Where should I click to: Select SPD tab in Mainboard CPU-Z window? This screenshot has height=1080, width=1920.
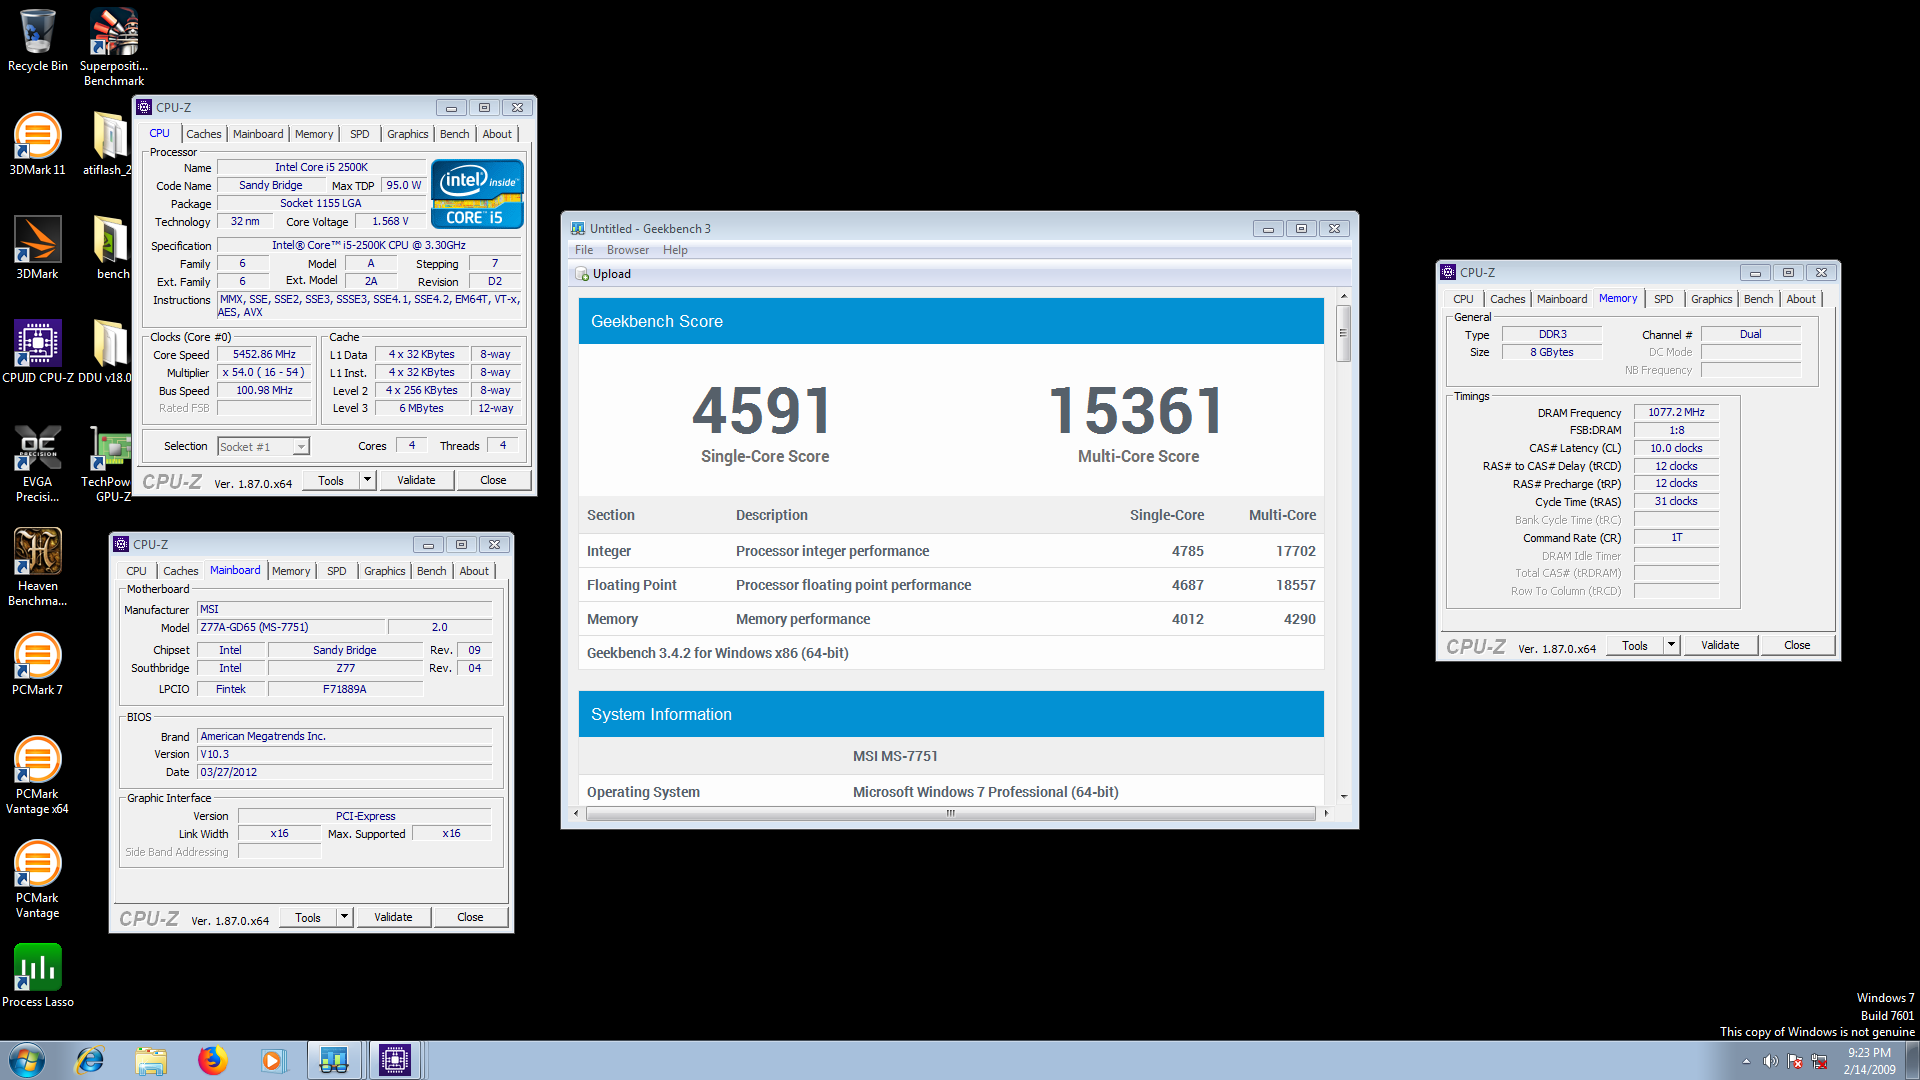(337, 571)
